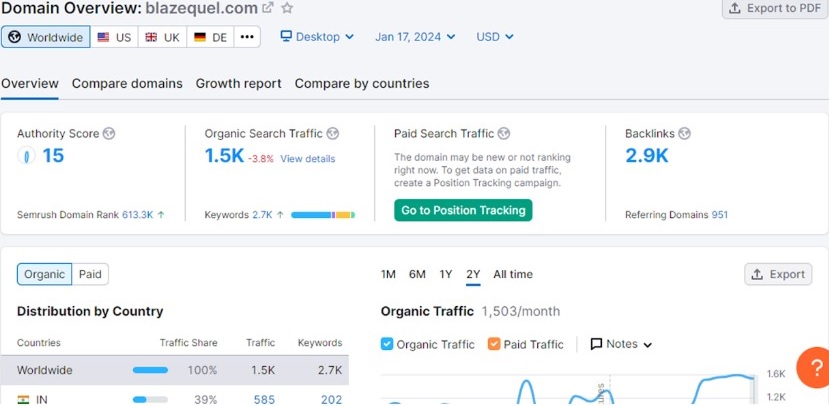Click the Authority Score gauge icon beside 15
829x406 pixels.
26,156
